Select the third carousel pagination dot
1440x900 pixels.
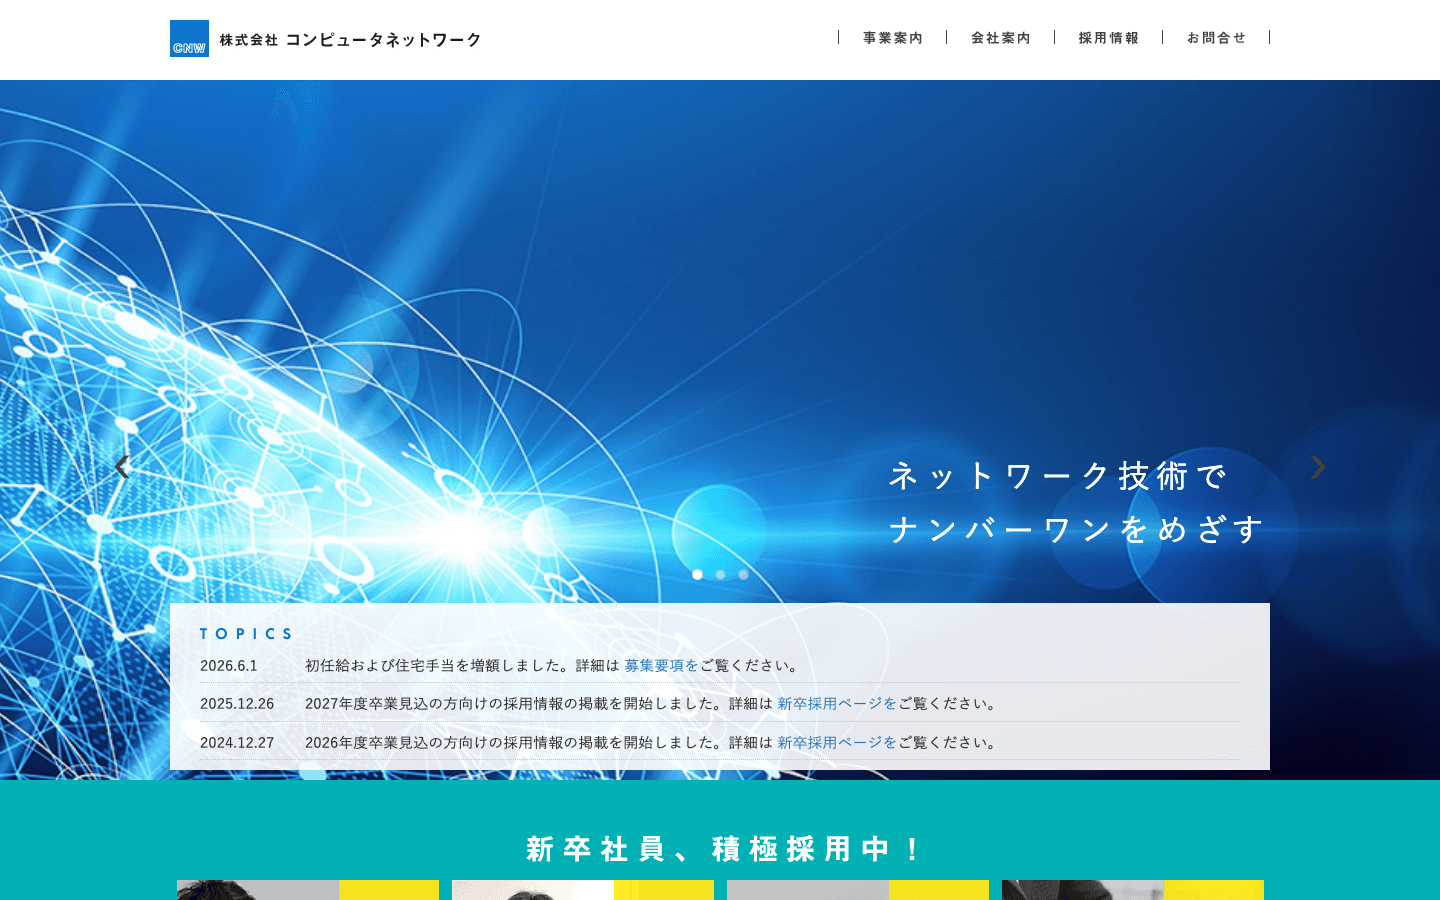click(743, 574)
